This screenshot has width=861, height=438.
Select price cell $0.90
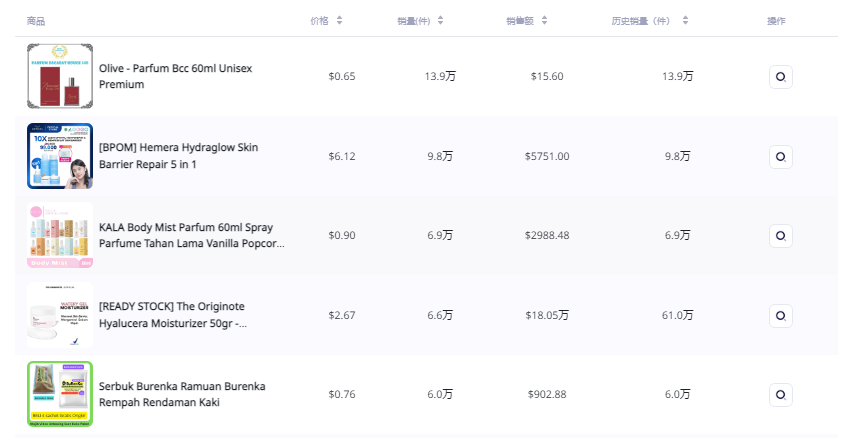(x=342, y=235)
